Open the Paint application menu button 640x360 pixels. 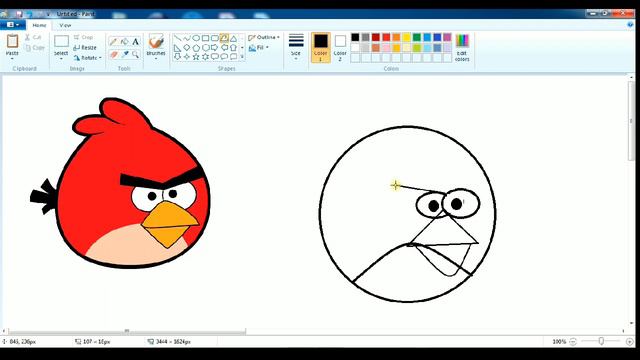(13, 25)
